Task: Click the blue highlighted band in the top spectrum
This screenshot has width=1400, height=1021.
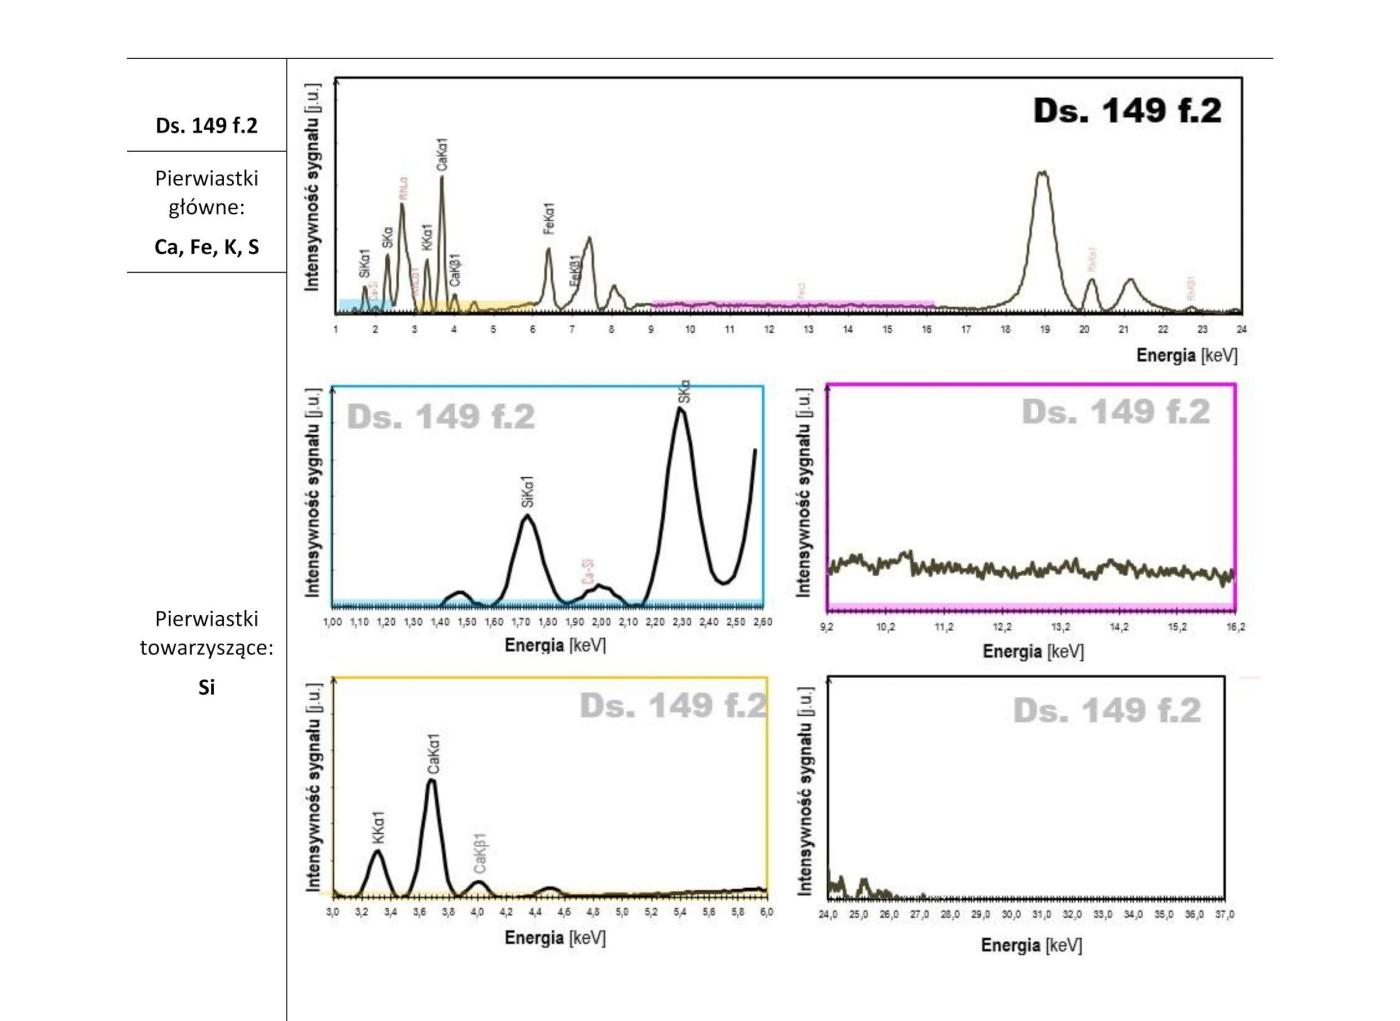Action: (364, 305)
